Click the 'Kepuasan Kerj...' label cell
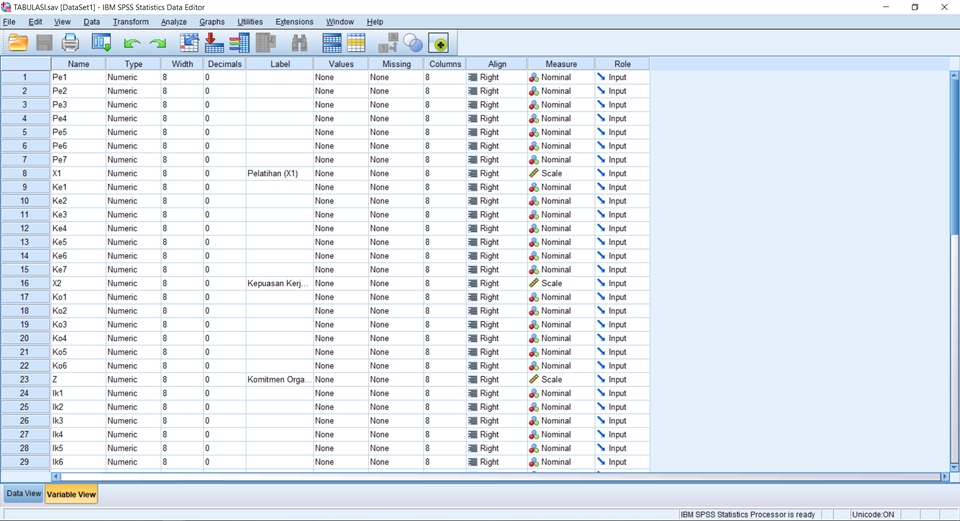The width and height of the screenshot is (960, 521). click(280, 283)
